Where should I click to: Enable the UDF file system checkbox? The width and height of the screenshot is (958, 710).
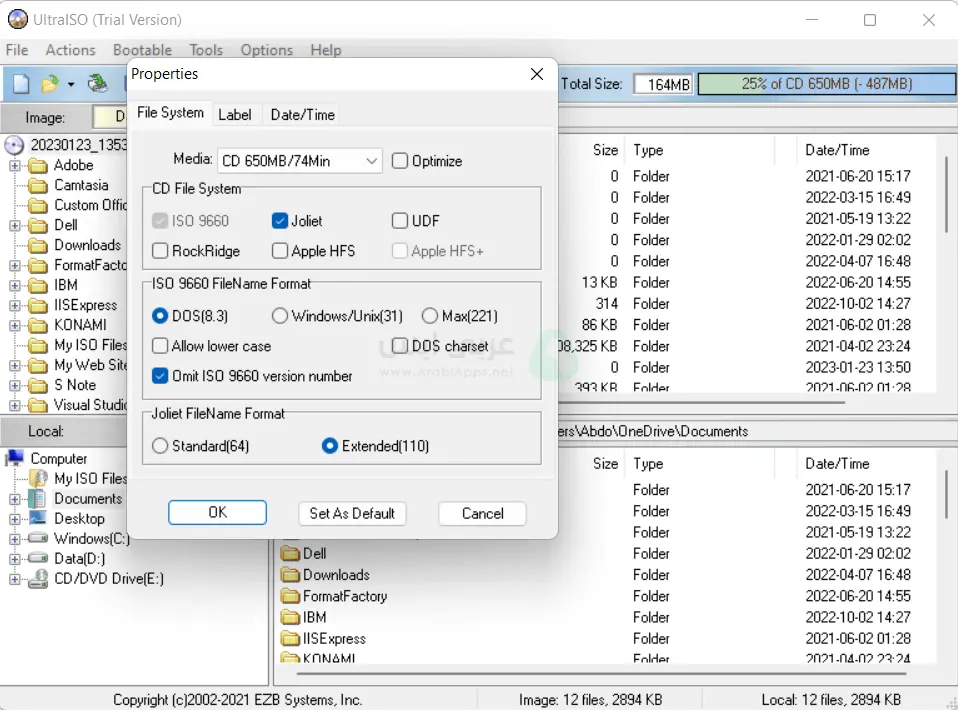tap(400, 221)
